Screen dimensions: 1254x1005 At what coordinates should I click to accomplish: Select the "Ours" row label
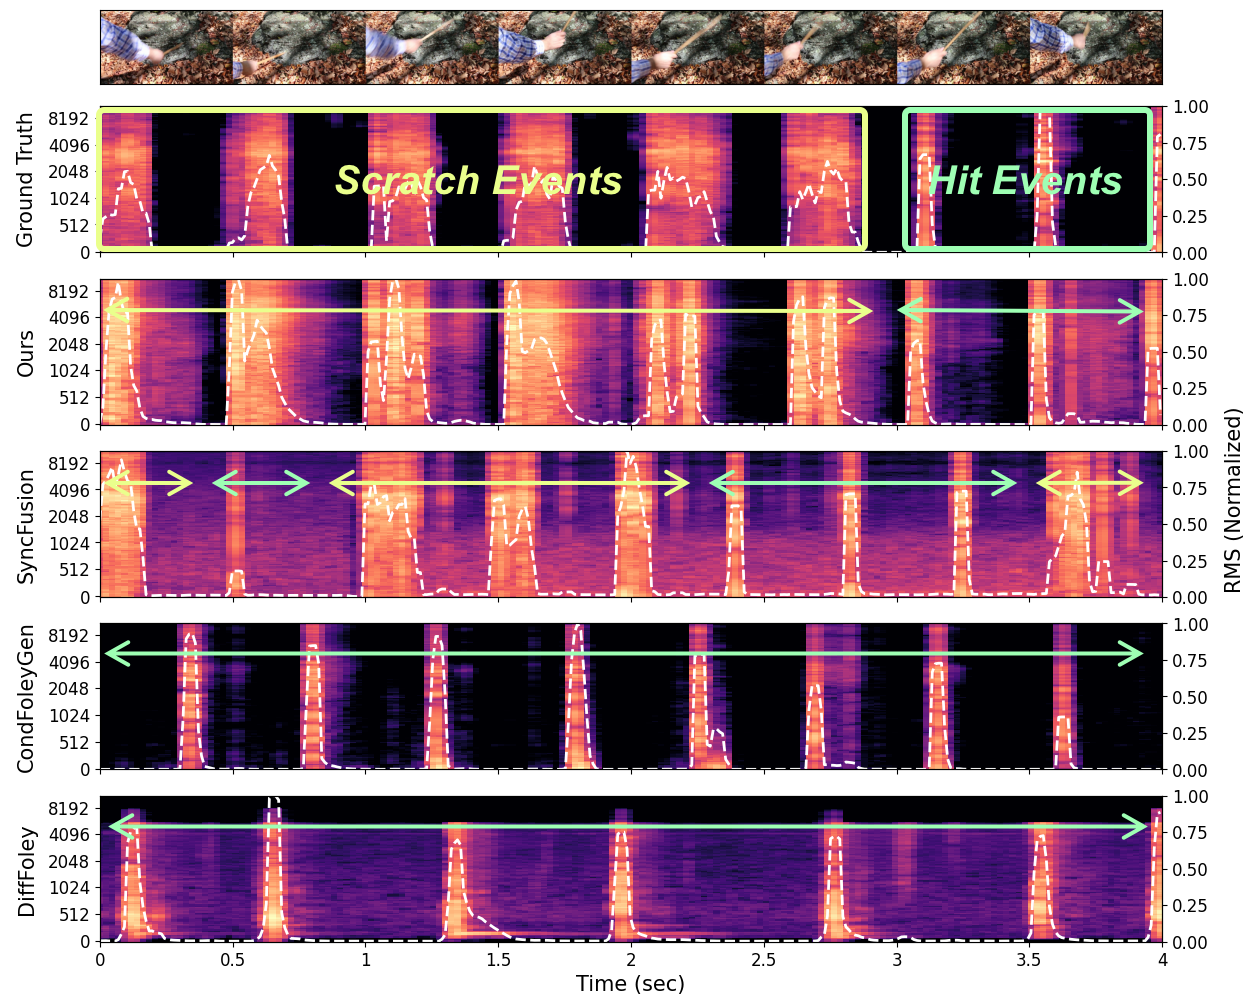click(x=25, y=353)
